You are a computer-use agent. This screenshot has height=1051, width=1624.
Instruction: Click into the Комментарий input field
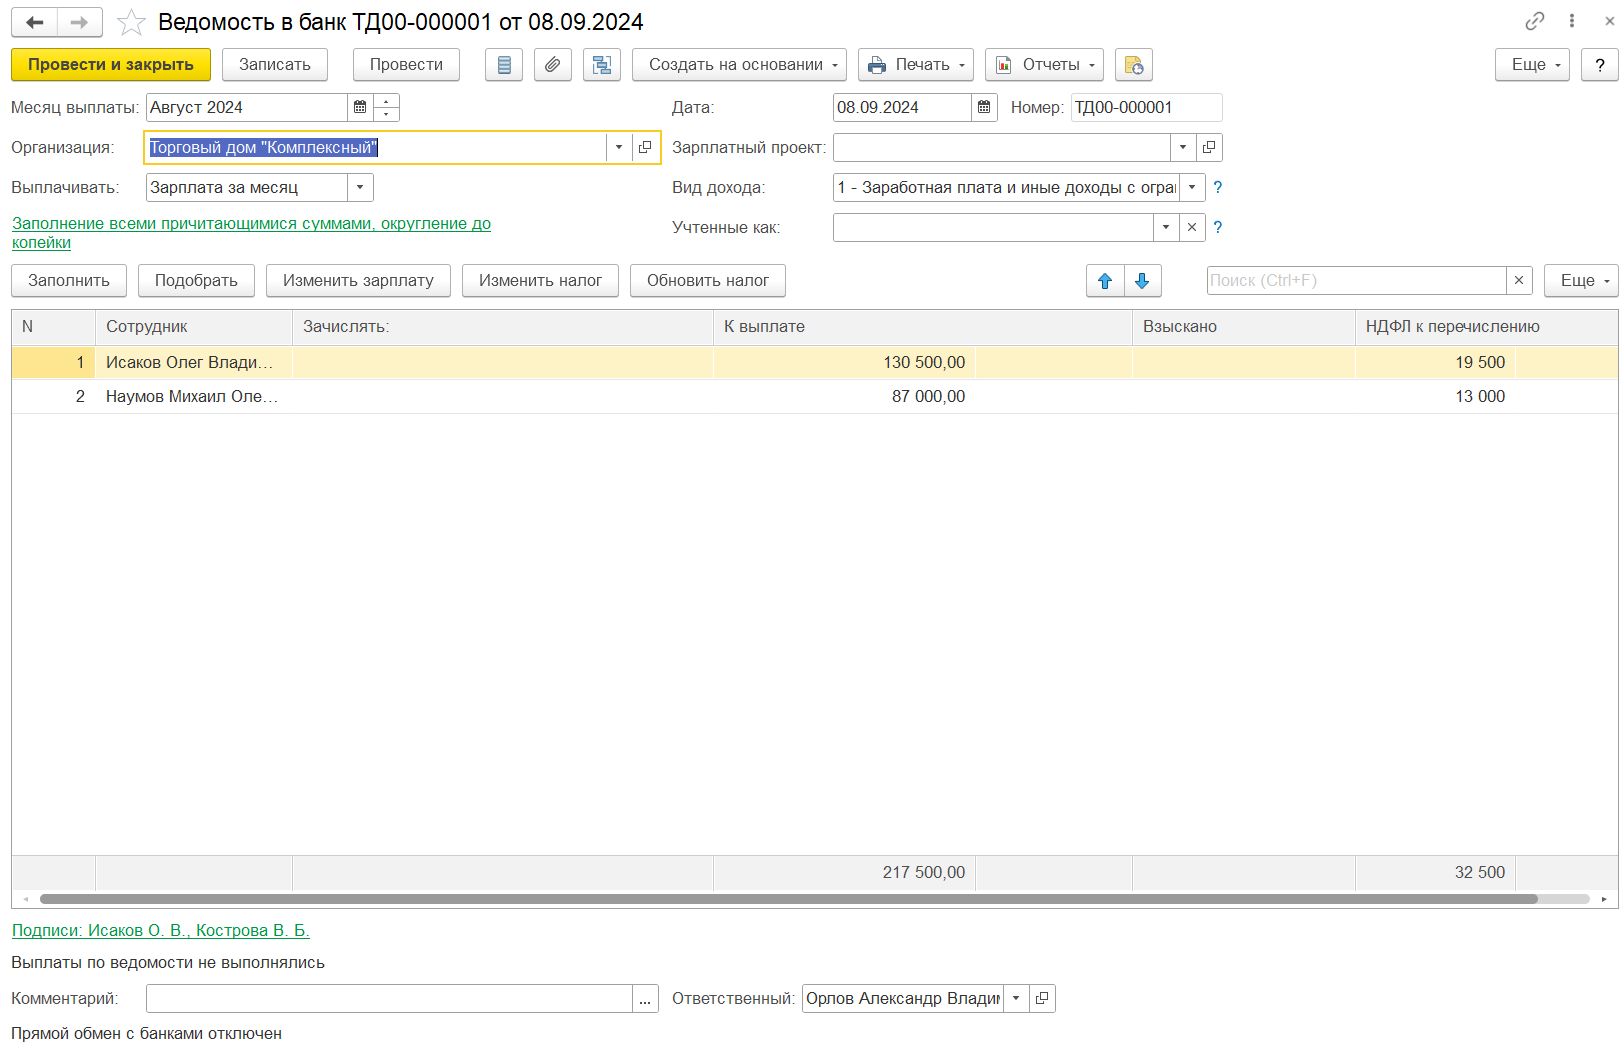(x=389, y=999)
